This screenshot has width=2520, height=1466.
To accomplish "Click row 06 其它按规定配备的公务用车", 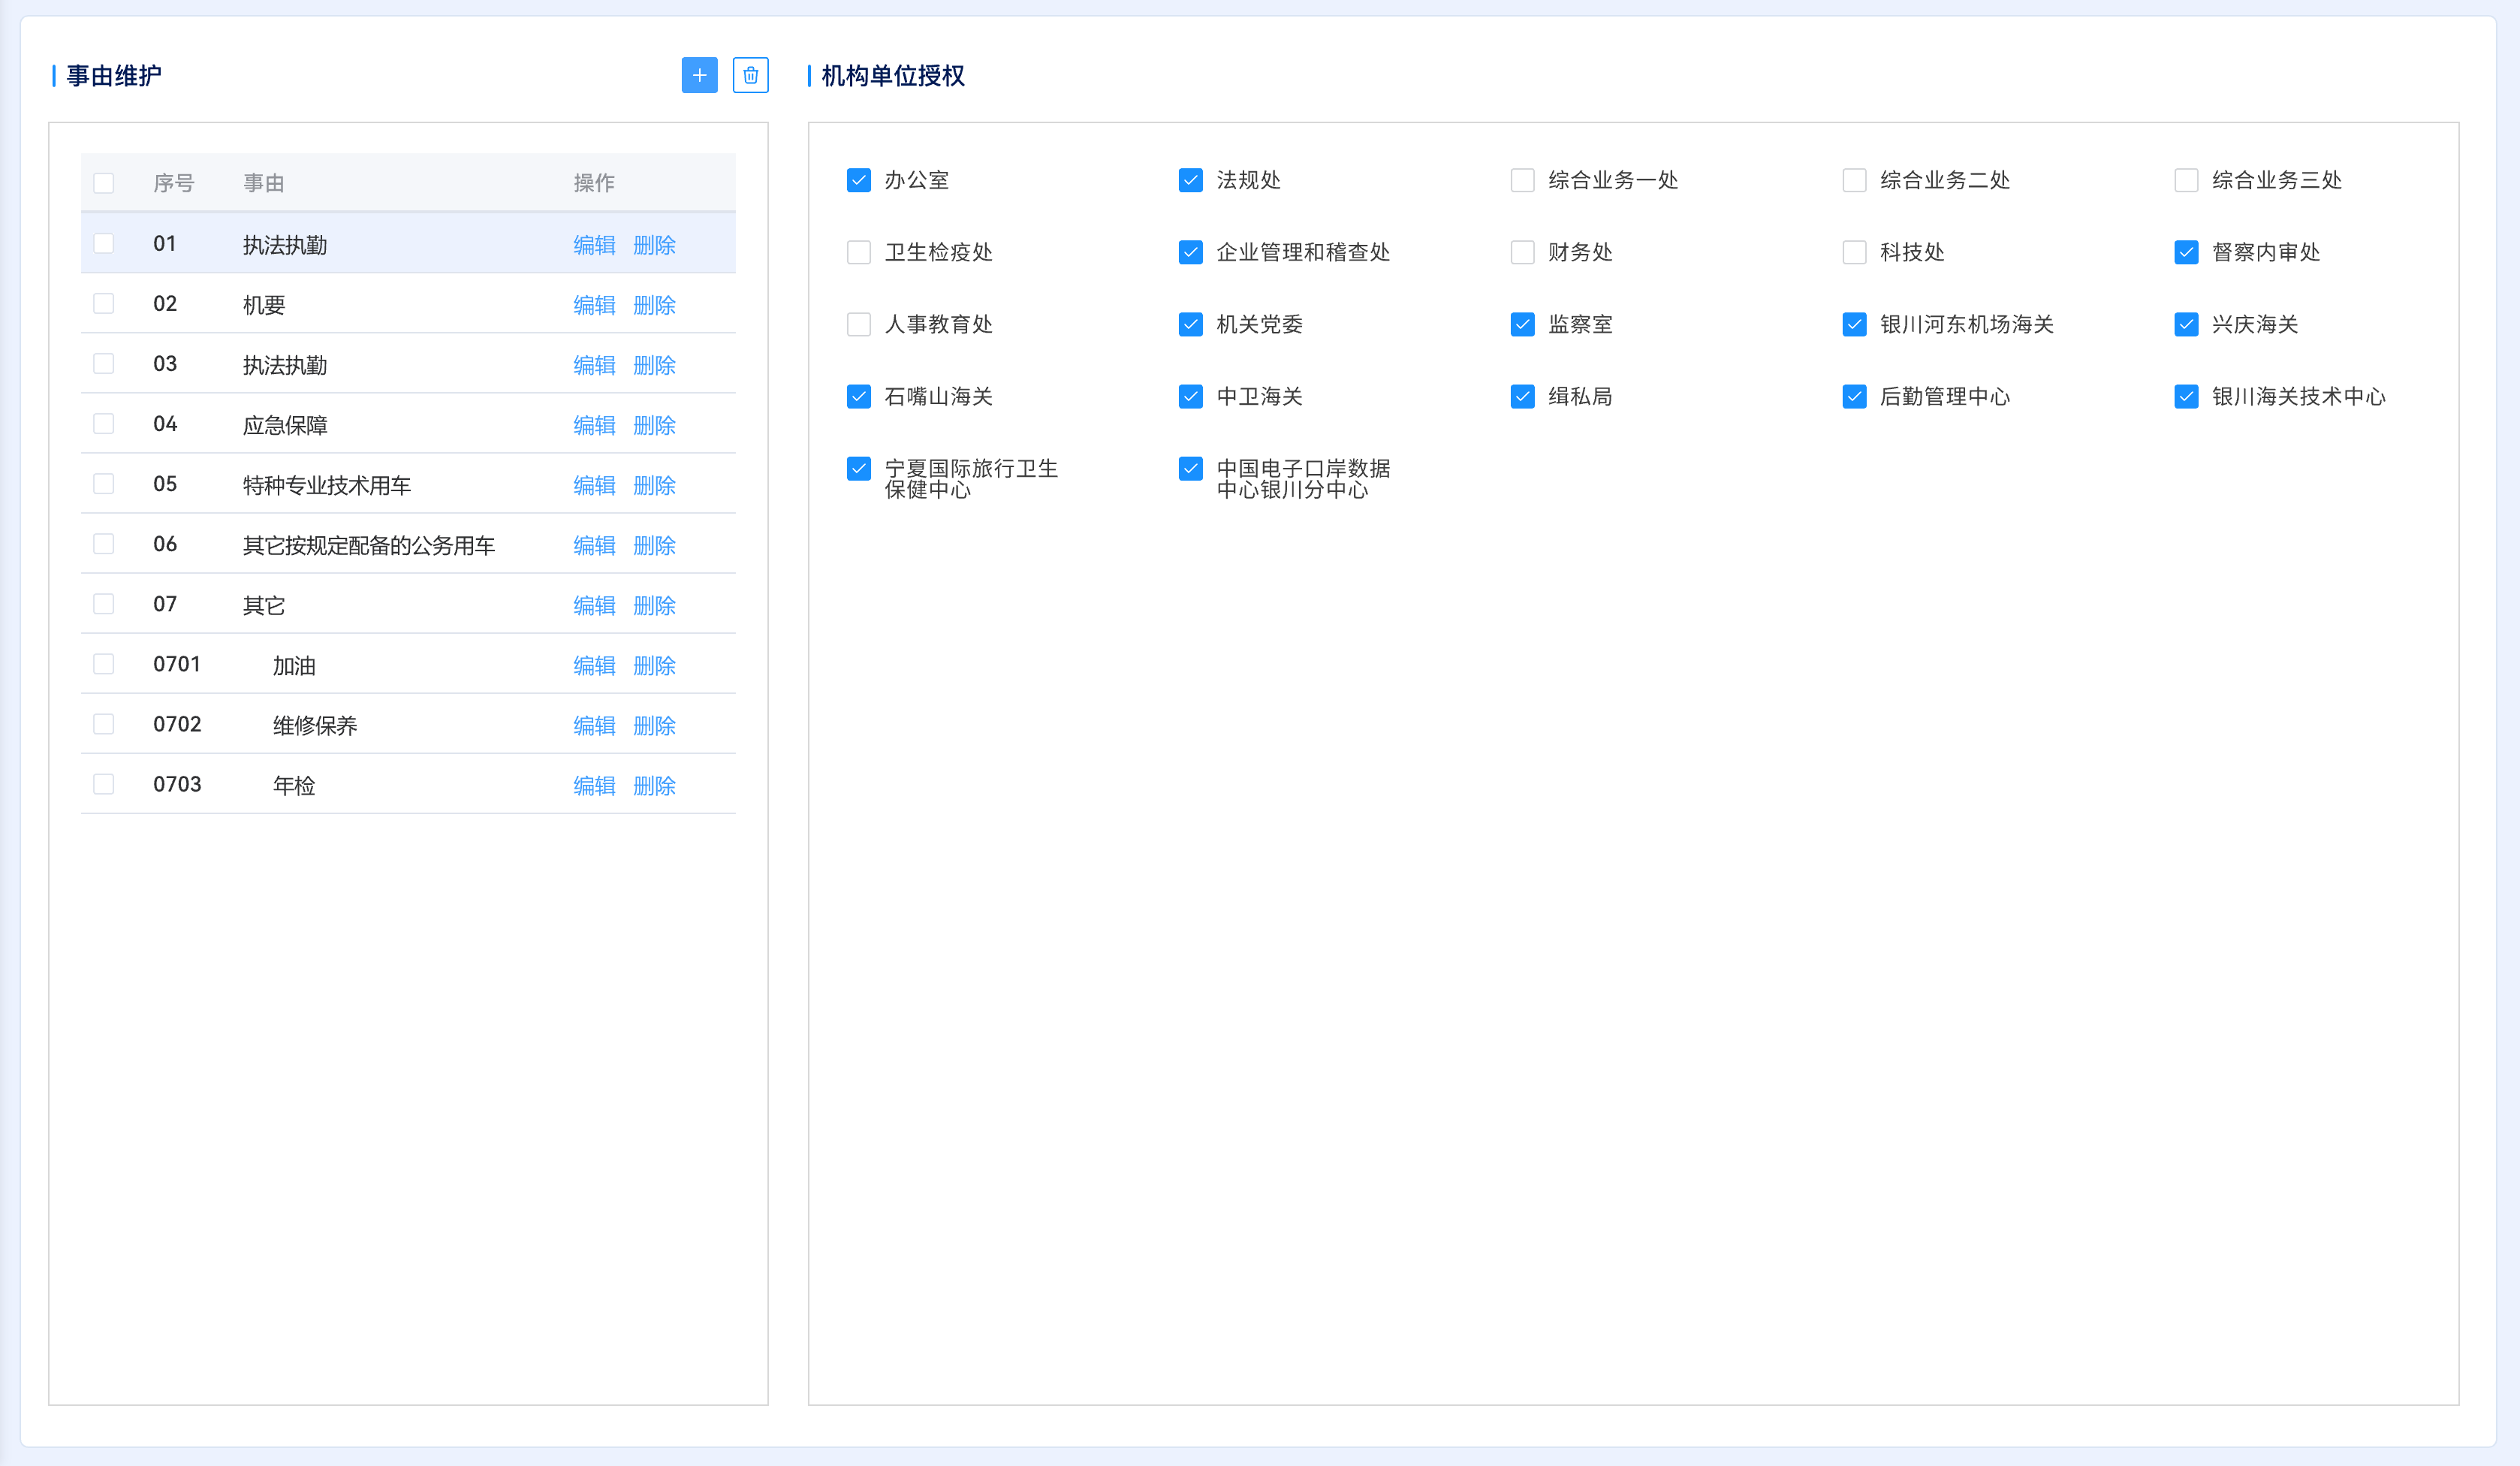I will [x=368, y=545].
